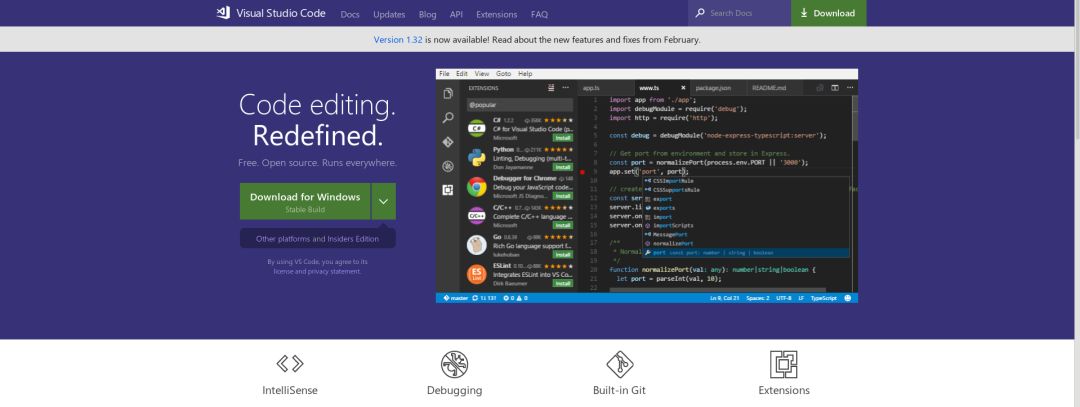This screenshot has height=407, width=1080.
Task: Open the license link under download
Action: 284,271
